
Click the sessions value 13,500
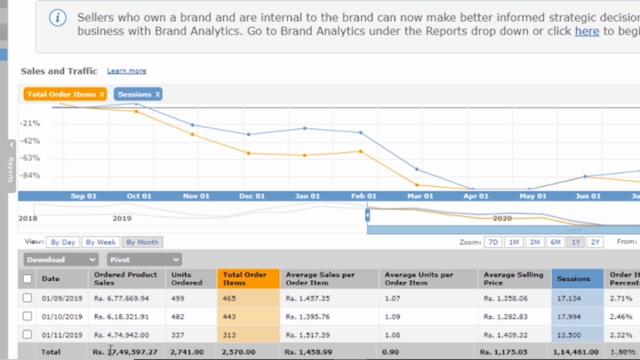pos(569,335)
